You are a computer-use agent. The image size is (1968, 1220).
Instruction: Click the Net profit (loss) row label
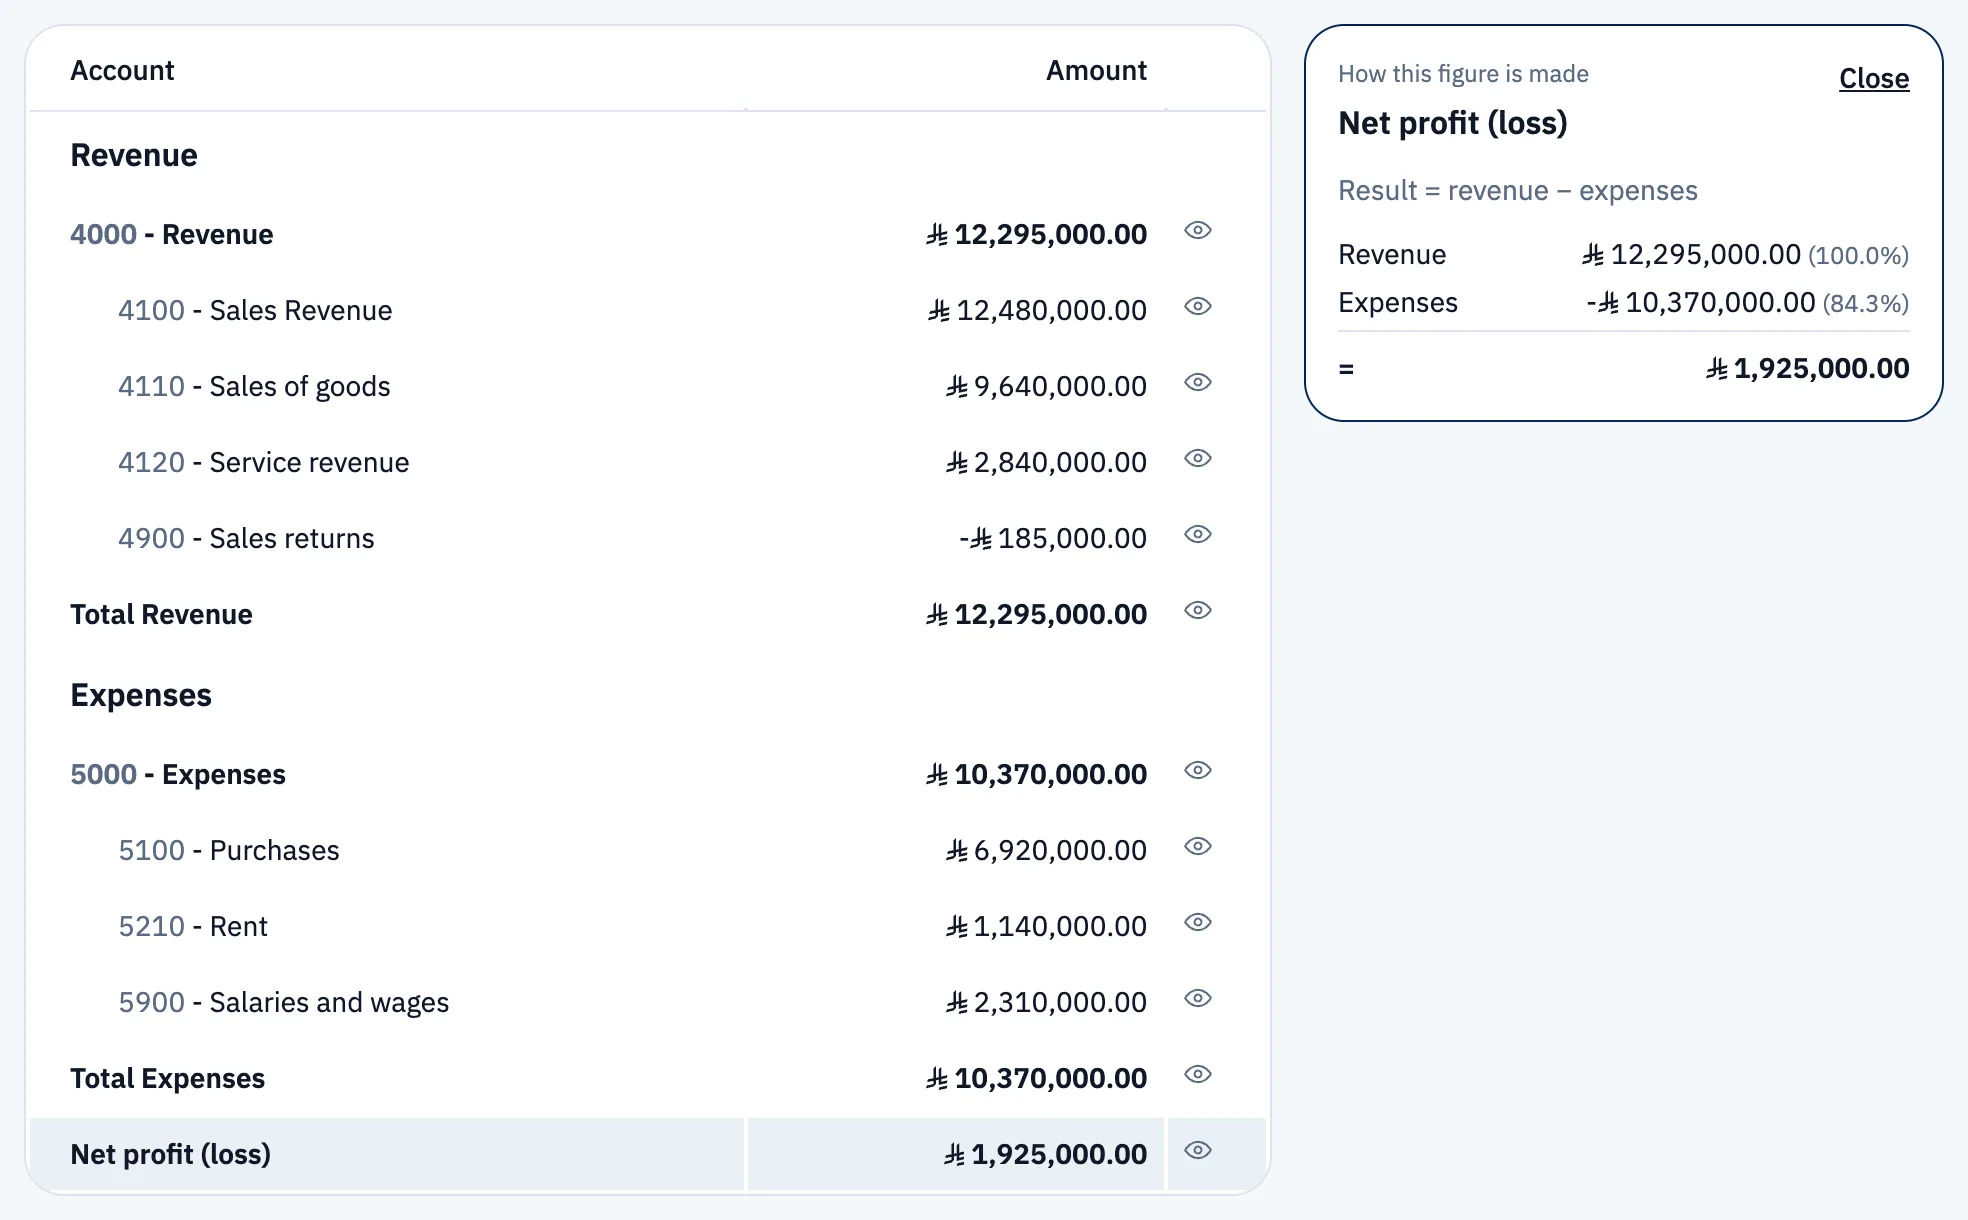click(x=170, y=1155)
